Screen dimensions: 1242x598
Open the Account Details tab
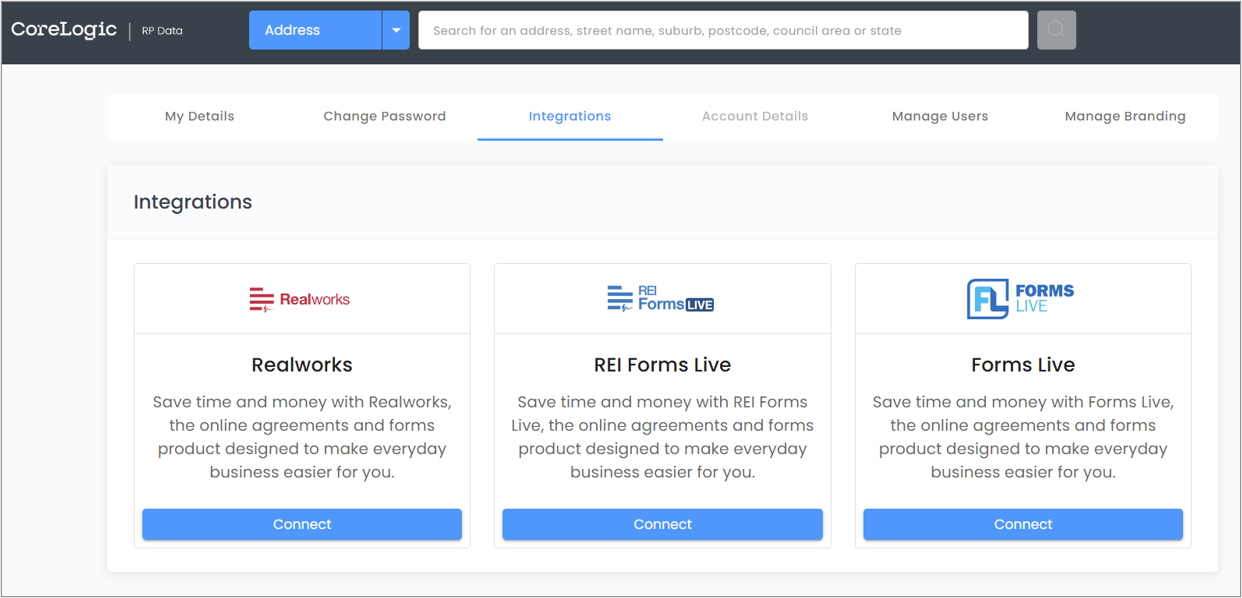tap(755, 116)
